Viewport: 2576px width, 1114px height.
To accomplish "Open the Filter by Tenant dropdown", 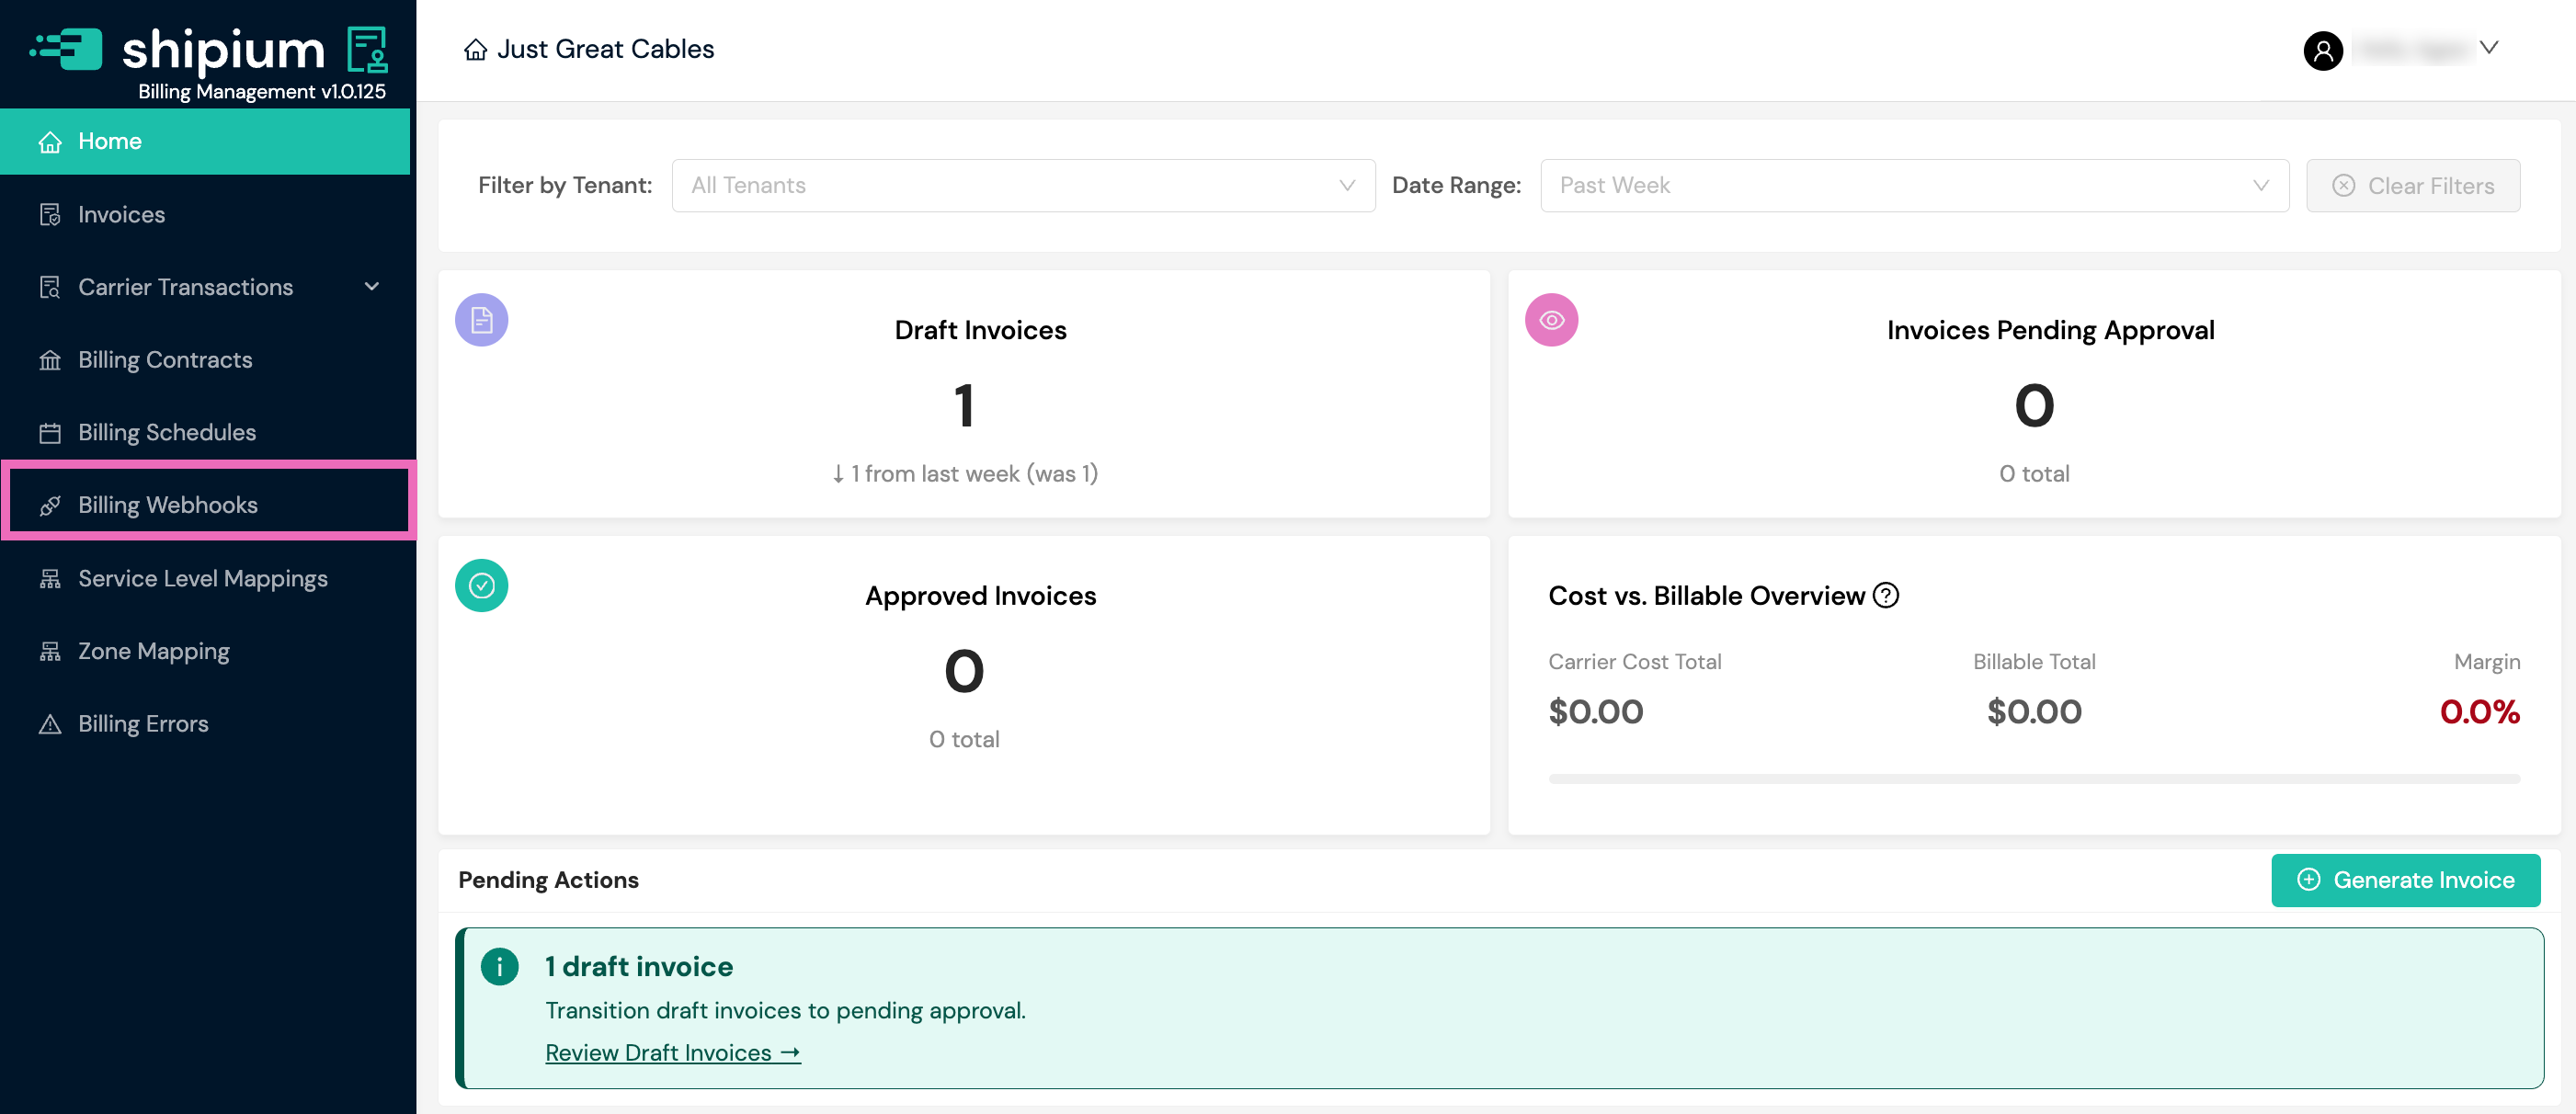I will (1022, 186).
